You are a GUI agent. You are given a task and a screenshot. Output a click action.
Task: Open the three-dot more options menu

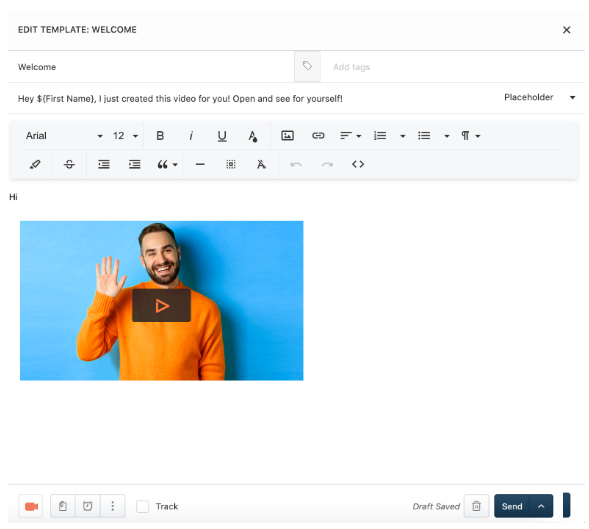point(112,506)
